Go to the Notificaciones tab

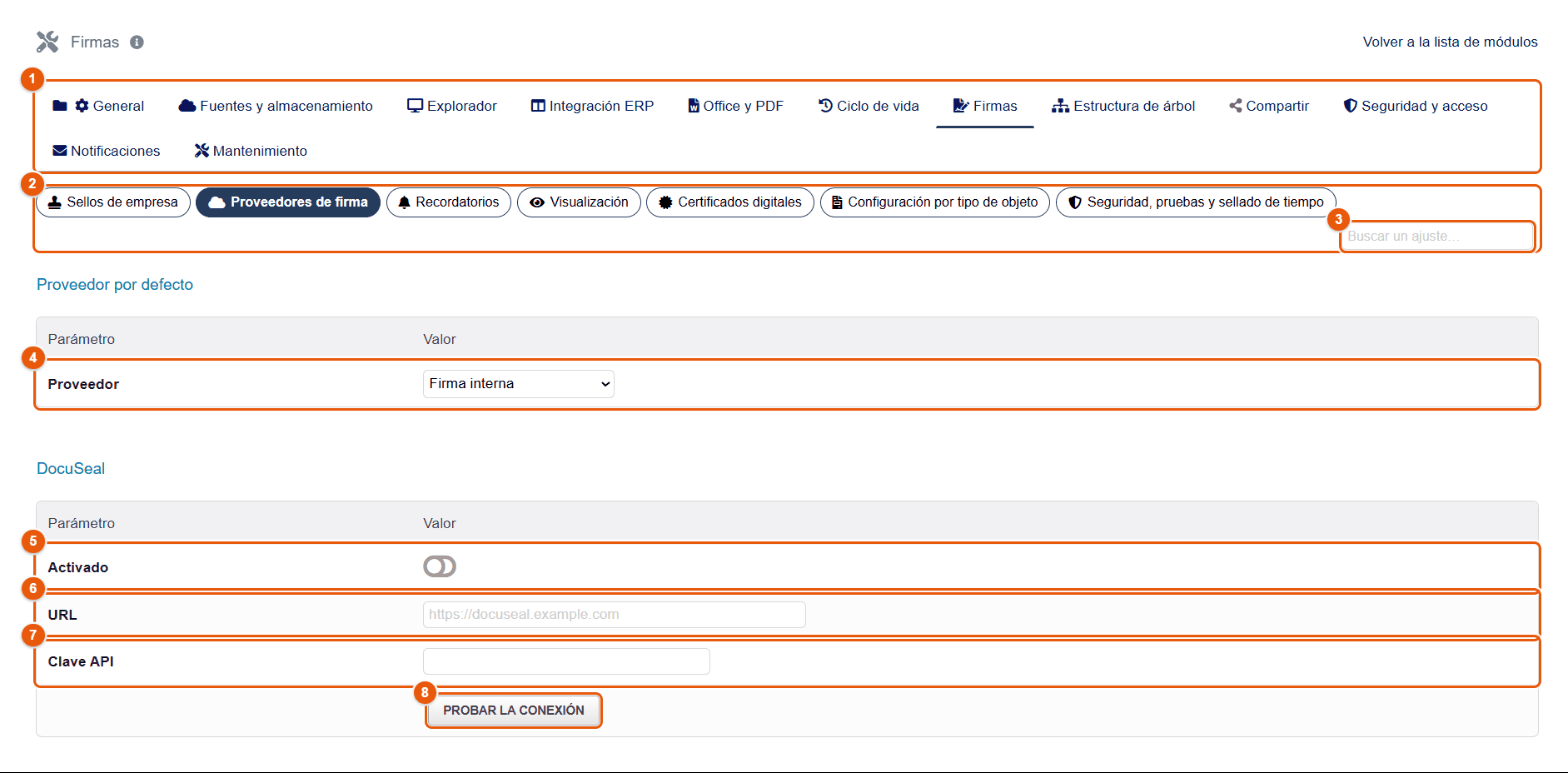click(x=107, y=152)
